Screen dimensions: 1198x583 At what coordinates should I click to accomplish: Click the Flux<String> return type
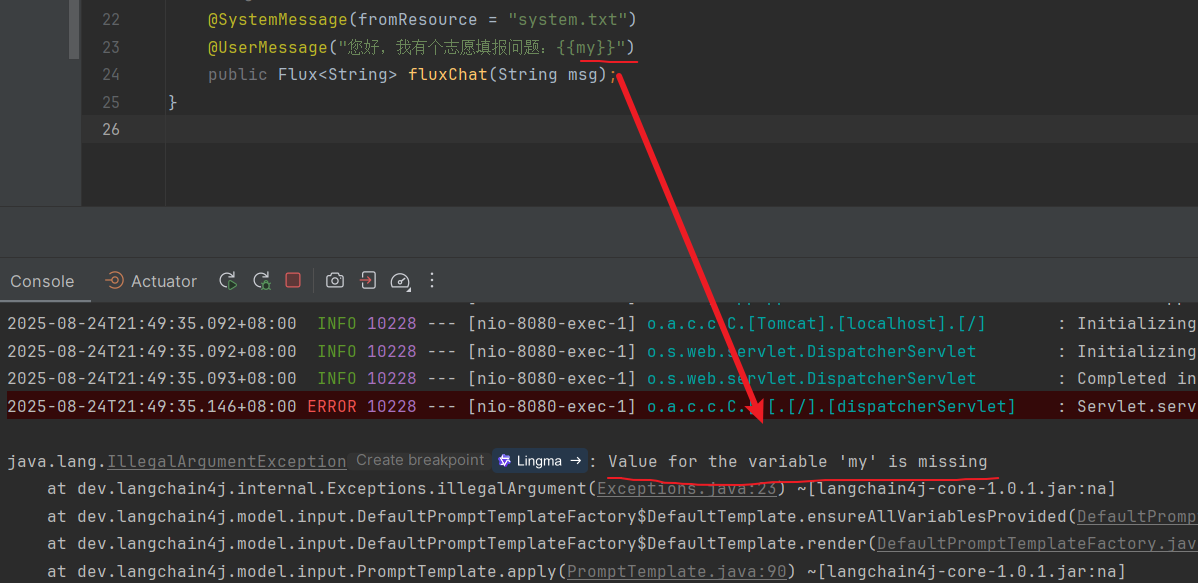[x=338, y=75]
